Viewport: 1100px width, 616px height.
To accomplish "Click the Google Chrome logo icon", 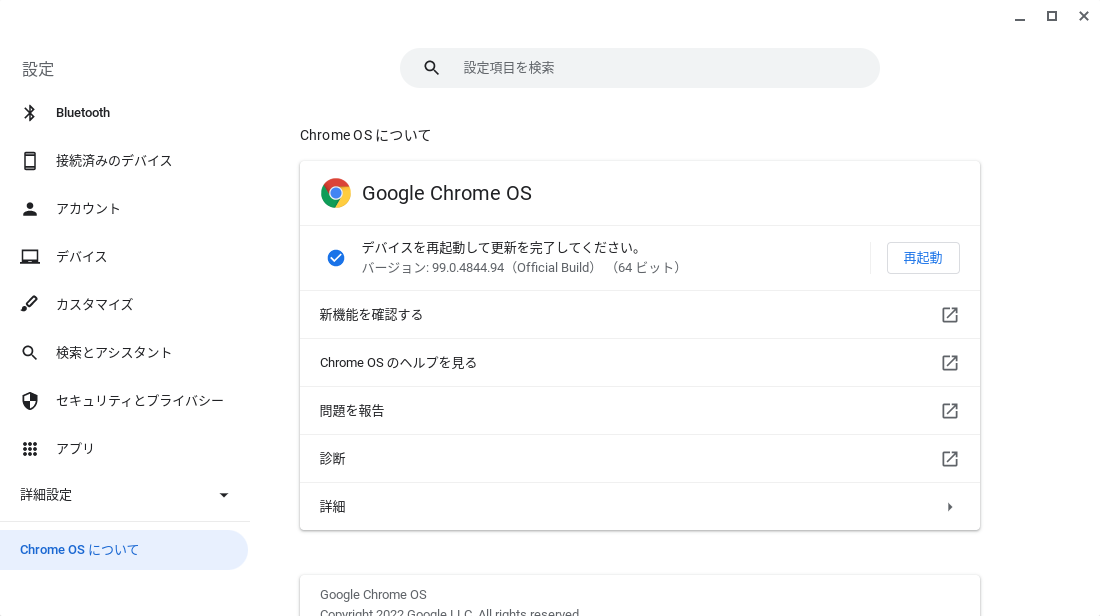I will coord(336,193).
